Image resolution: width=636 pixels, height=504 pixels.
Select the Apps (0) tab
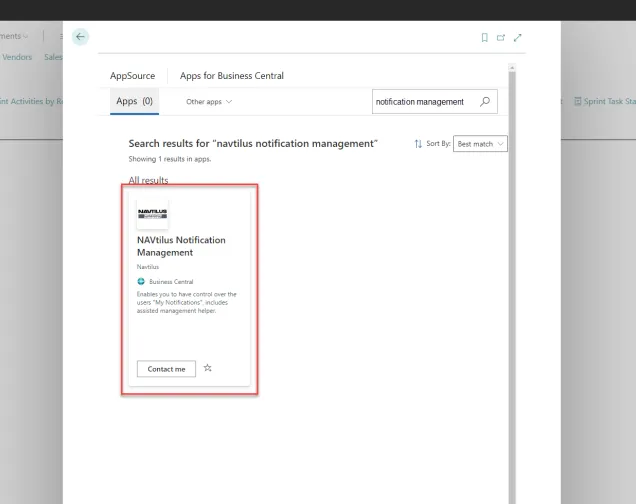tap(134, 101)
